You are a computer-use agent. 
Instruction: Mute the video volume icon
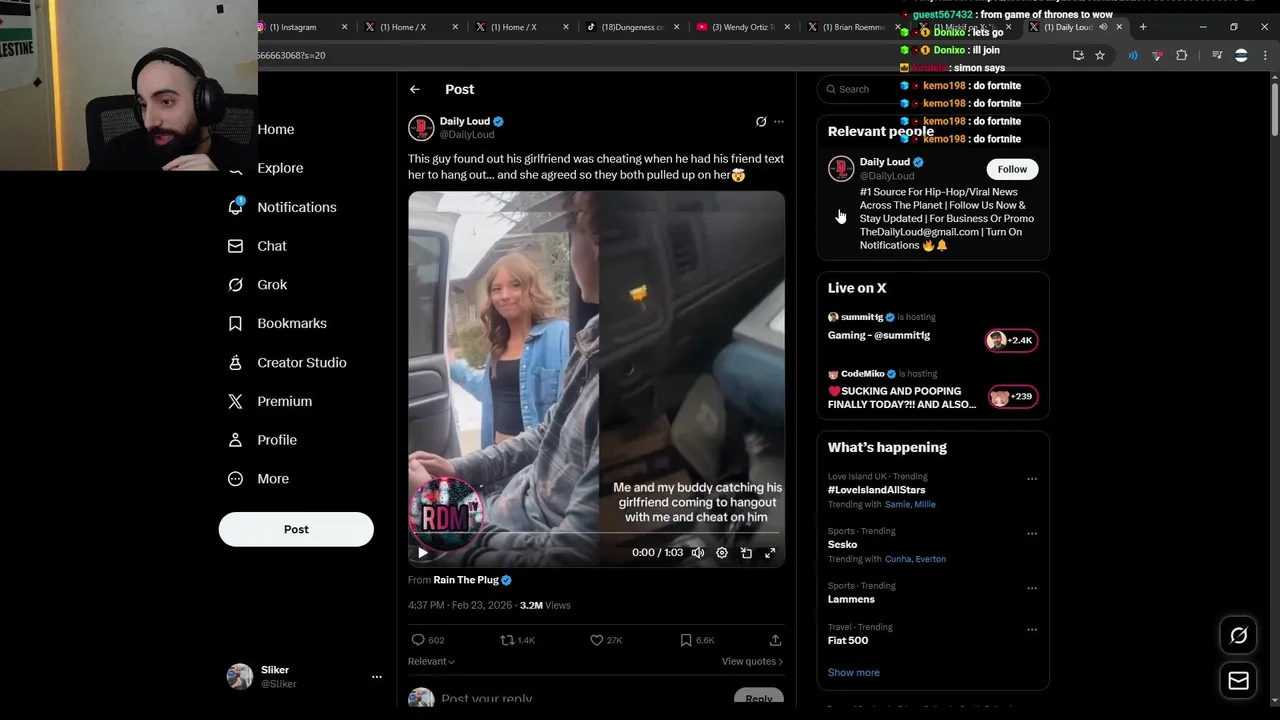pyautogui.click(x=698, y=552)
